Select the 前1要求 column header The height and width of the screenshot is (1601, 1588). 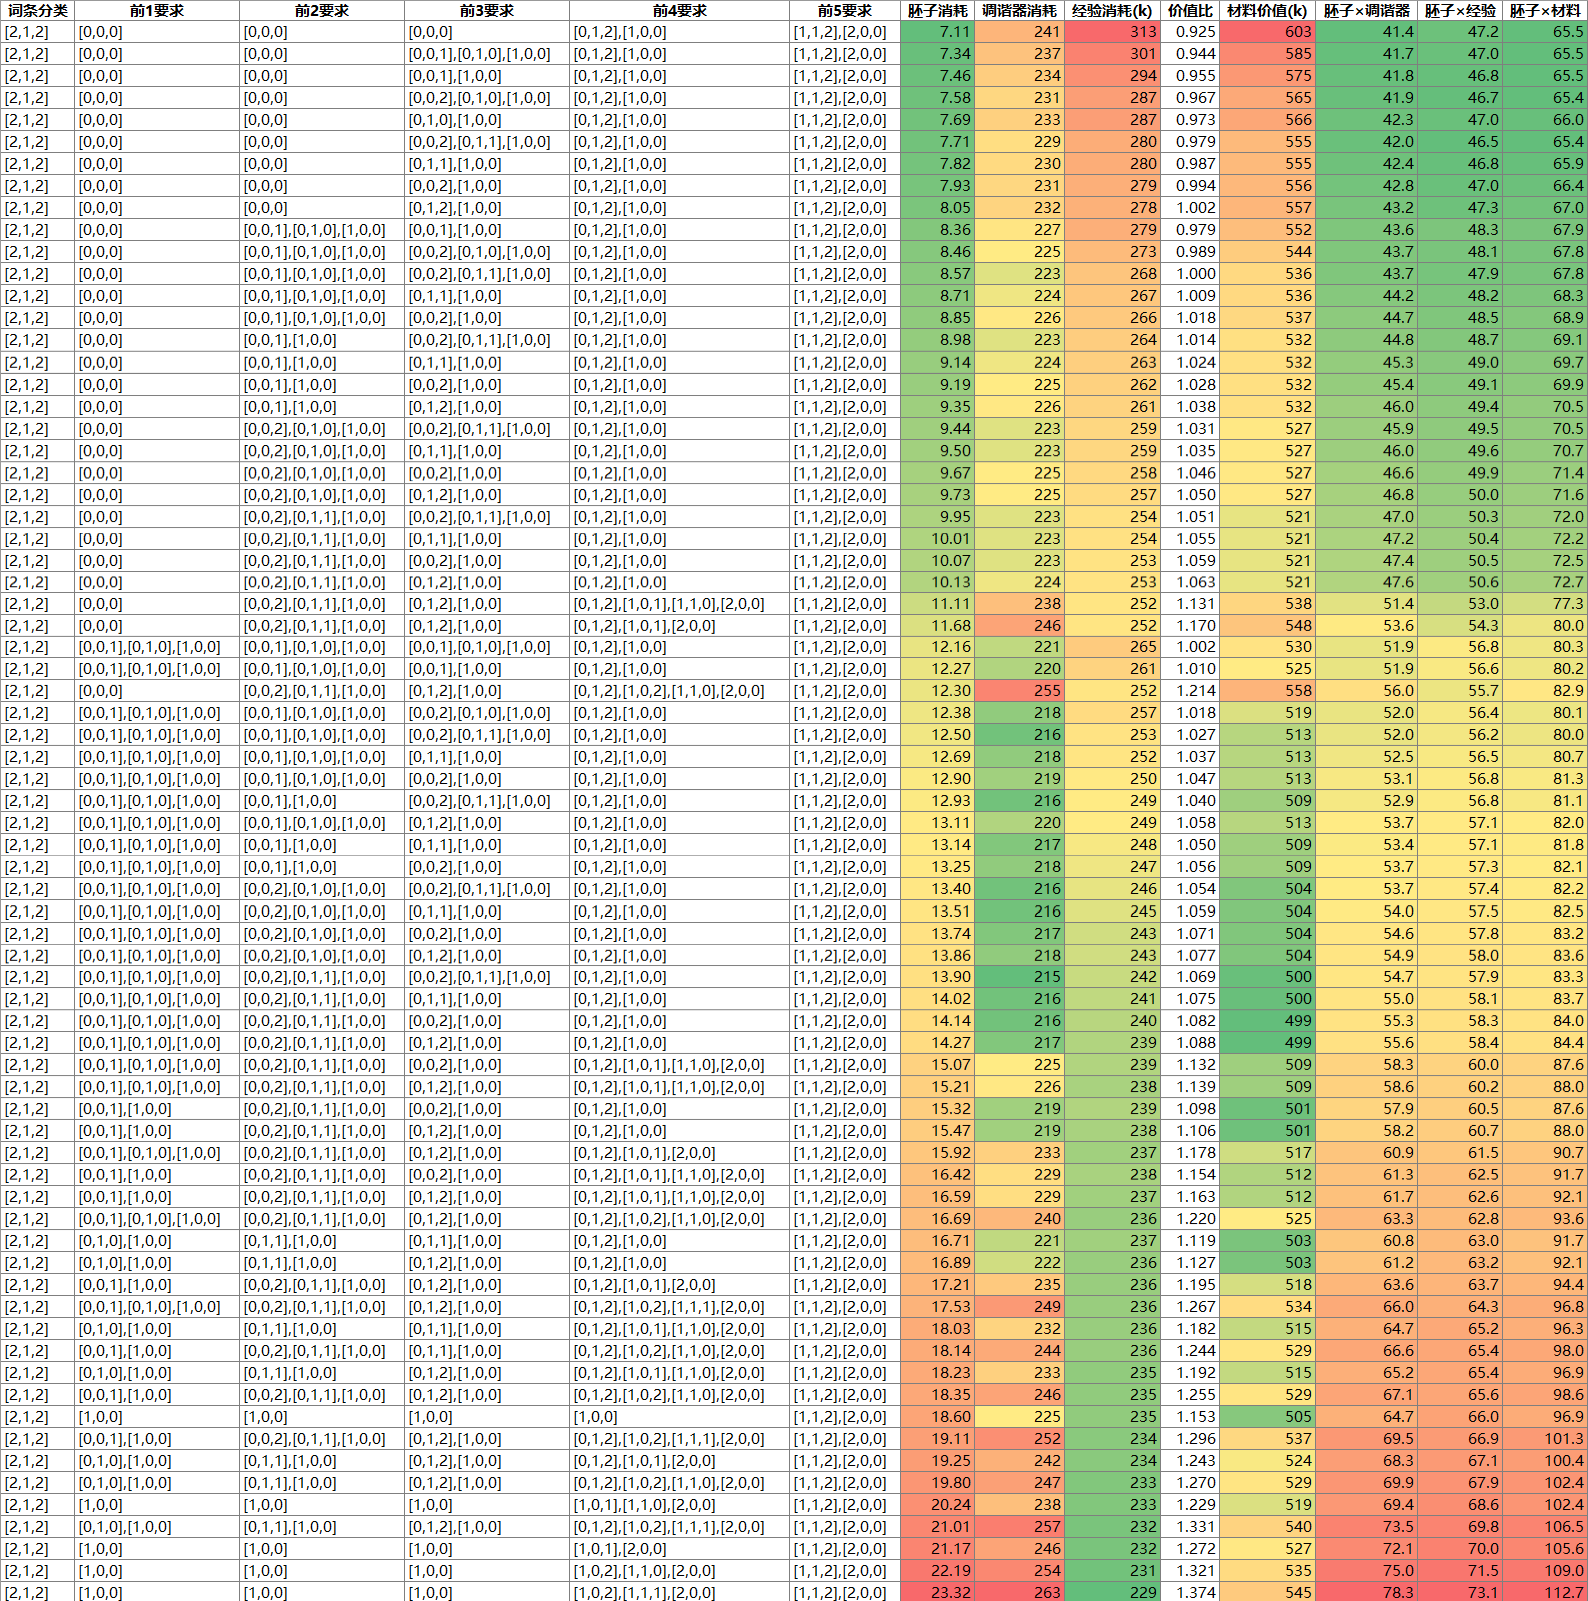click(x=157, y=10)
